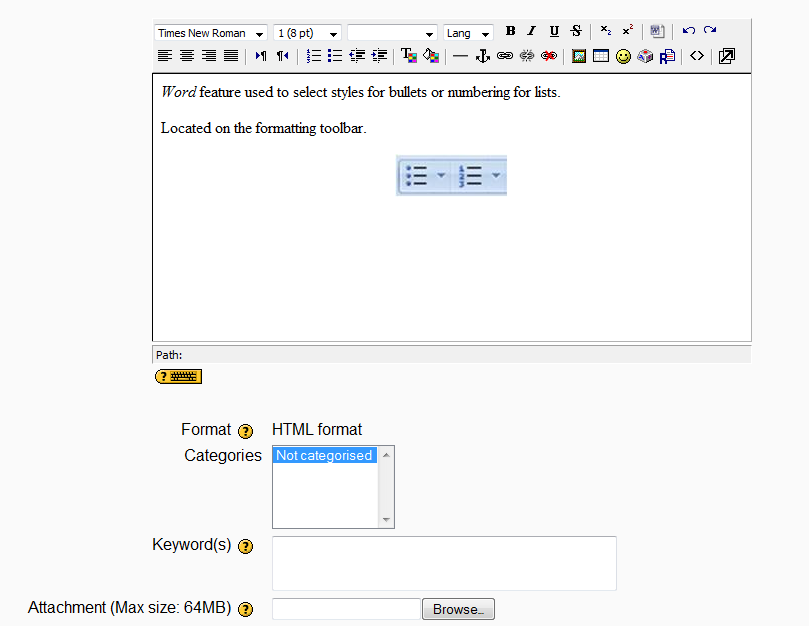Click the Categories list scroll up arrow
The width and height of the screenshot is (809, 626).
tap(386, 455)
